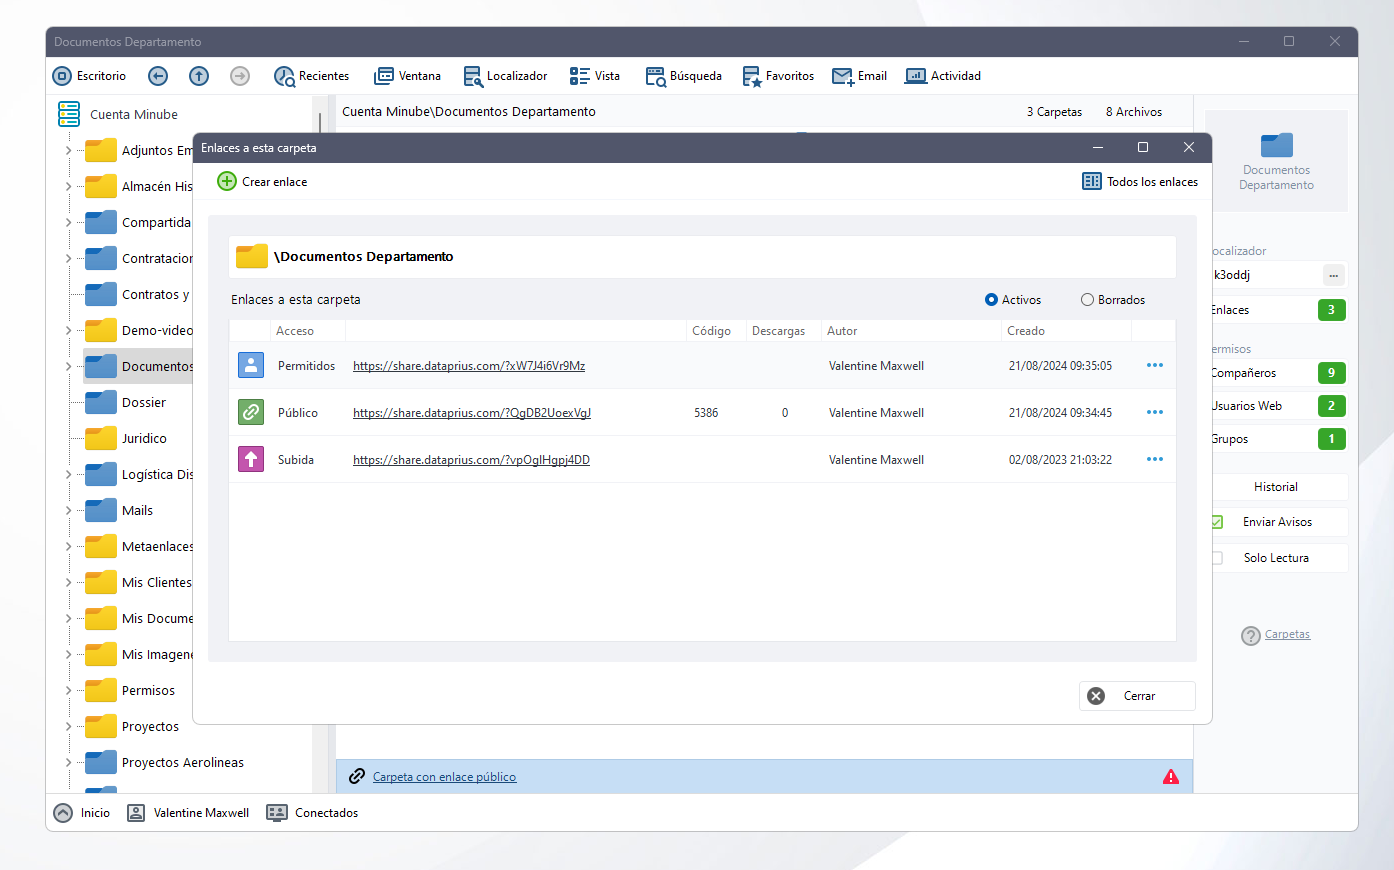Screen dimensions: 1394x870
Task: Click the chain icon beside Carpeta con enlace
Action: coord(357,777)
